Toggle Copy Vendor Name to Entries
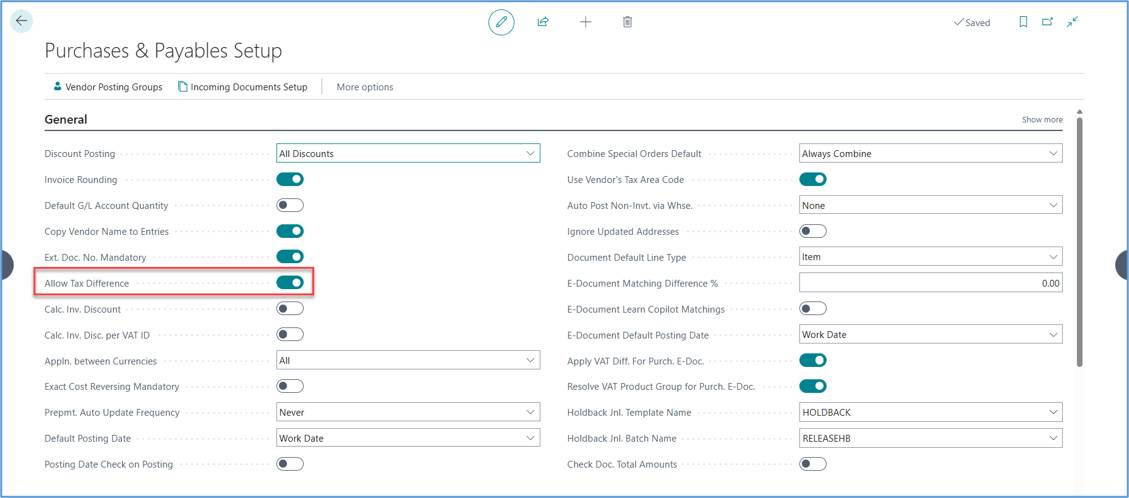 (x=290, y=231)
